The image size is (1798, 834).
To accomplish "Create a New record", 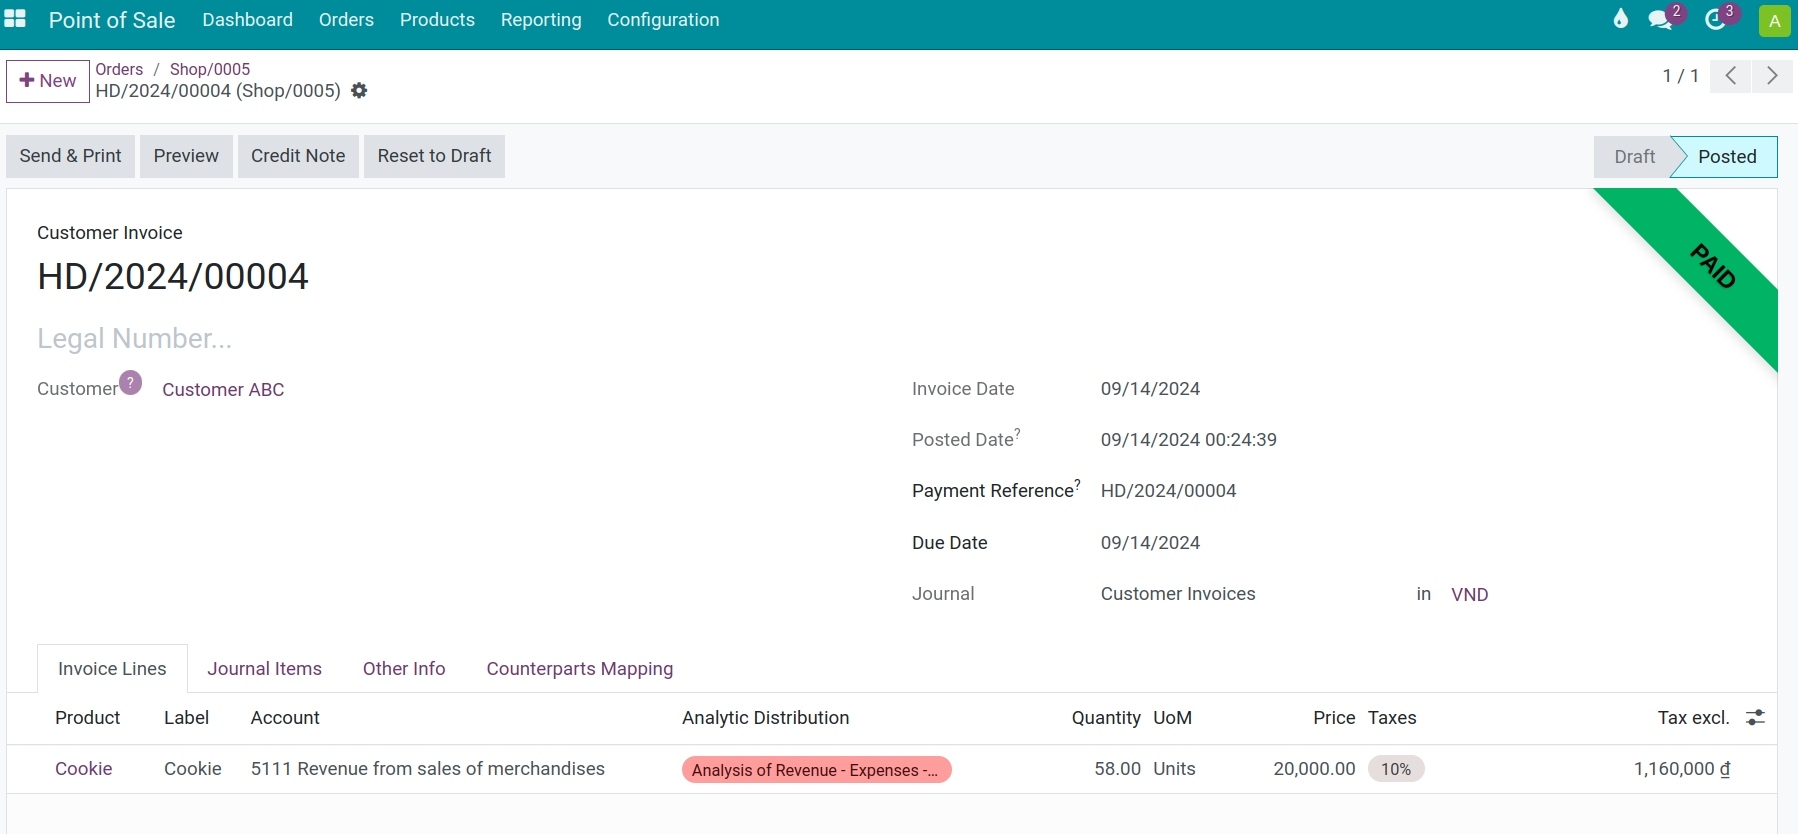I will [48, 81].
